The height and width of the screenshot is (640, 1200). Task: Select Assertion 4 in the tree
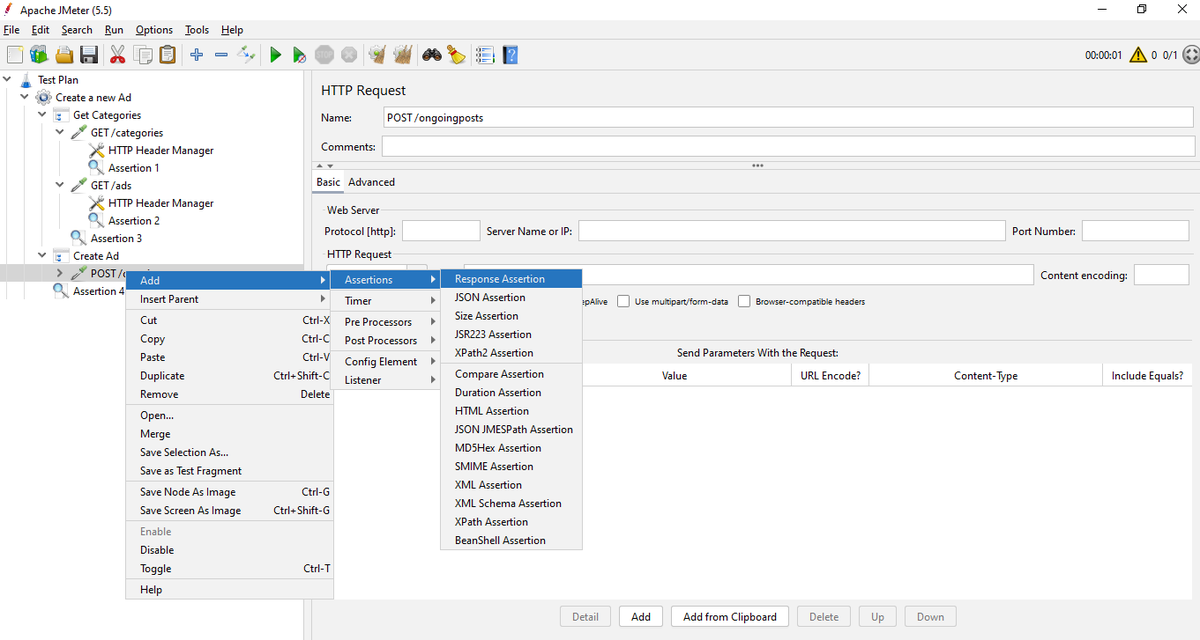tap(98, 291)
